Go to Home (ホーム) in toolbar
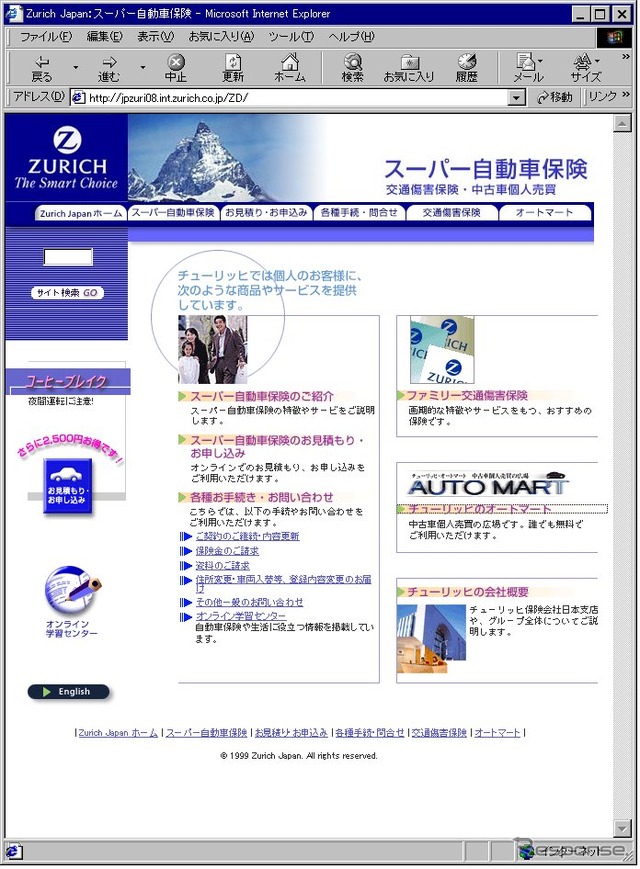The height and width of the screenshot is (869, 640). point(290,68)
